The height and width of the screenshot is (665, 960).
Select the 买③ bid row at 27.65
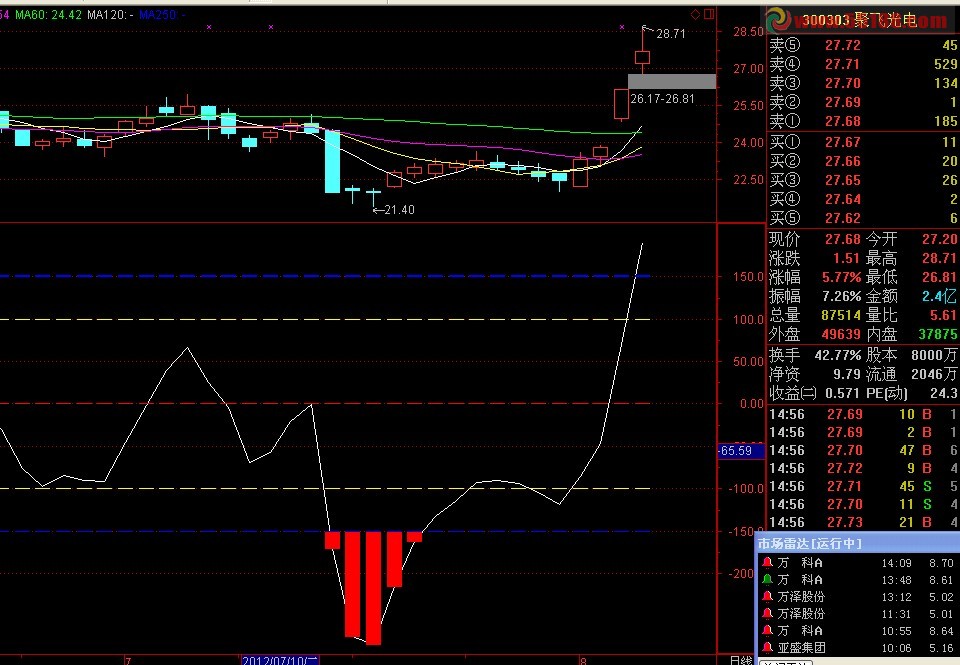(x=863, y=180)
